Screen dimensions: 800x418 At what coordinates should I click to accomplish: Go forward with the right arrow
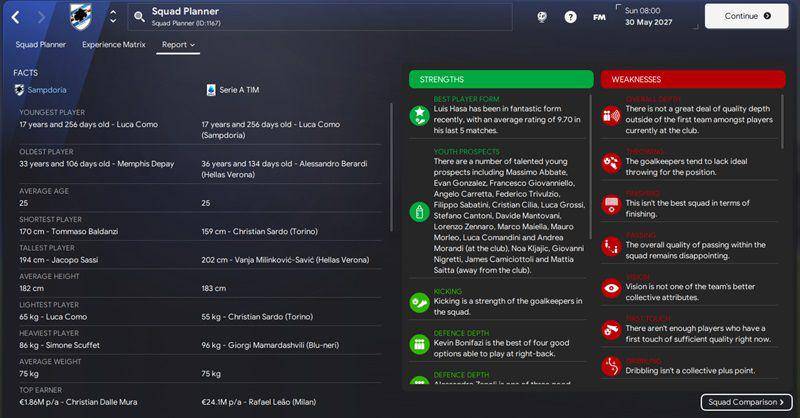(41, 17)
